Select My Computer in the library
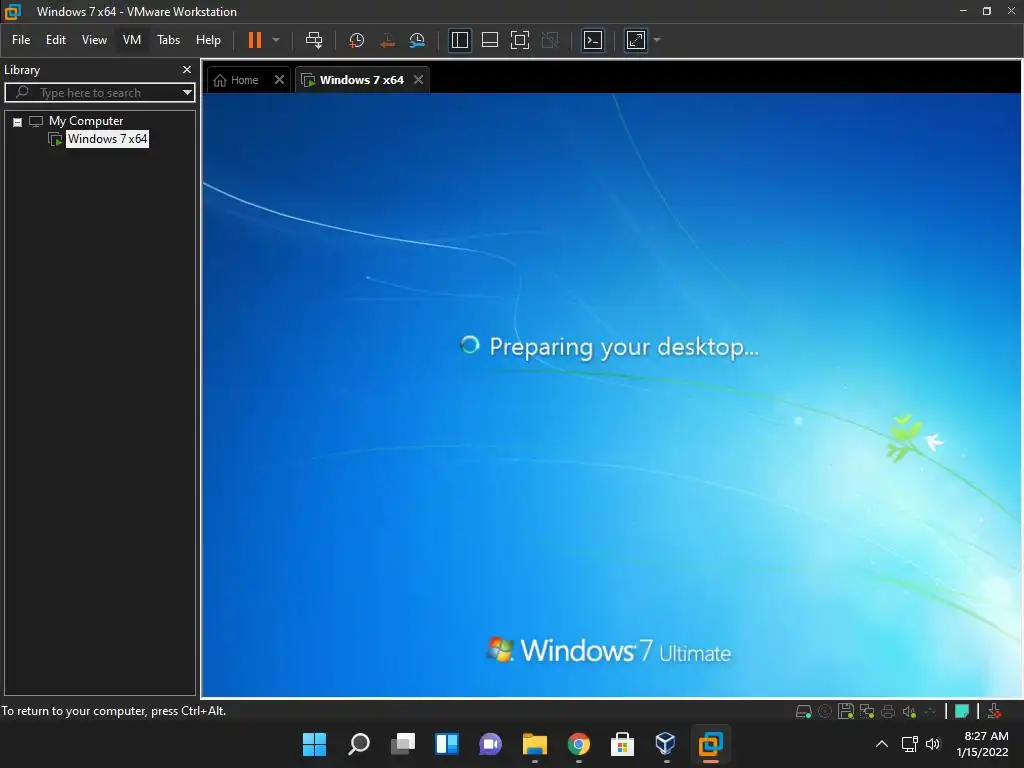This screenshot has width=1024, height=768. point(86,121)
